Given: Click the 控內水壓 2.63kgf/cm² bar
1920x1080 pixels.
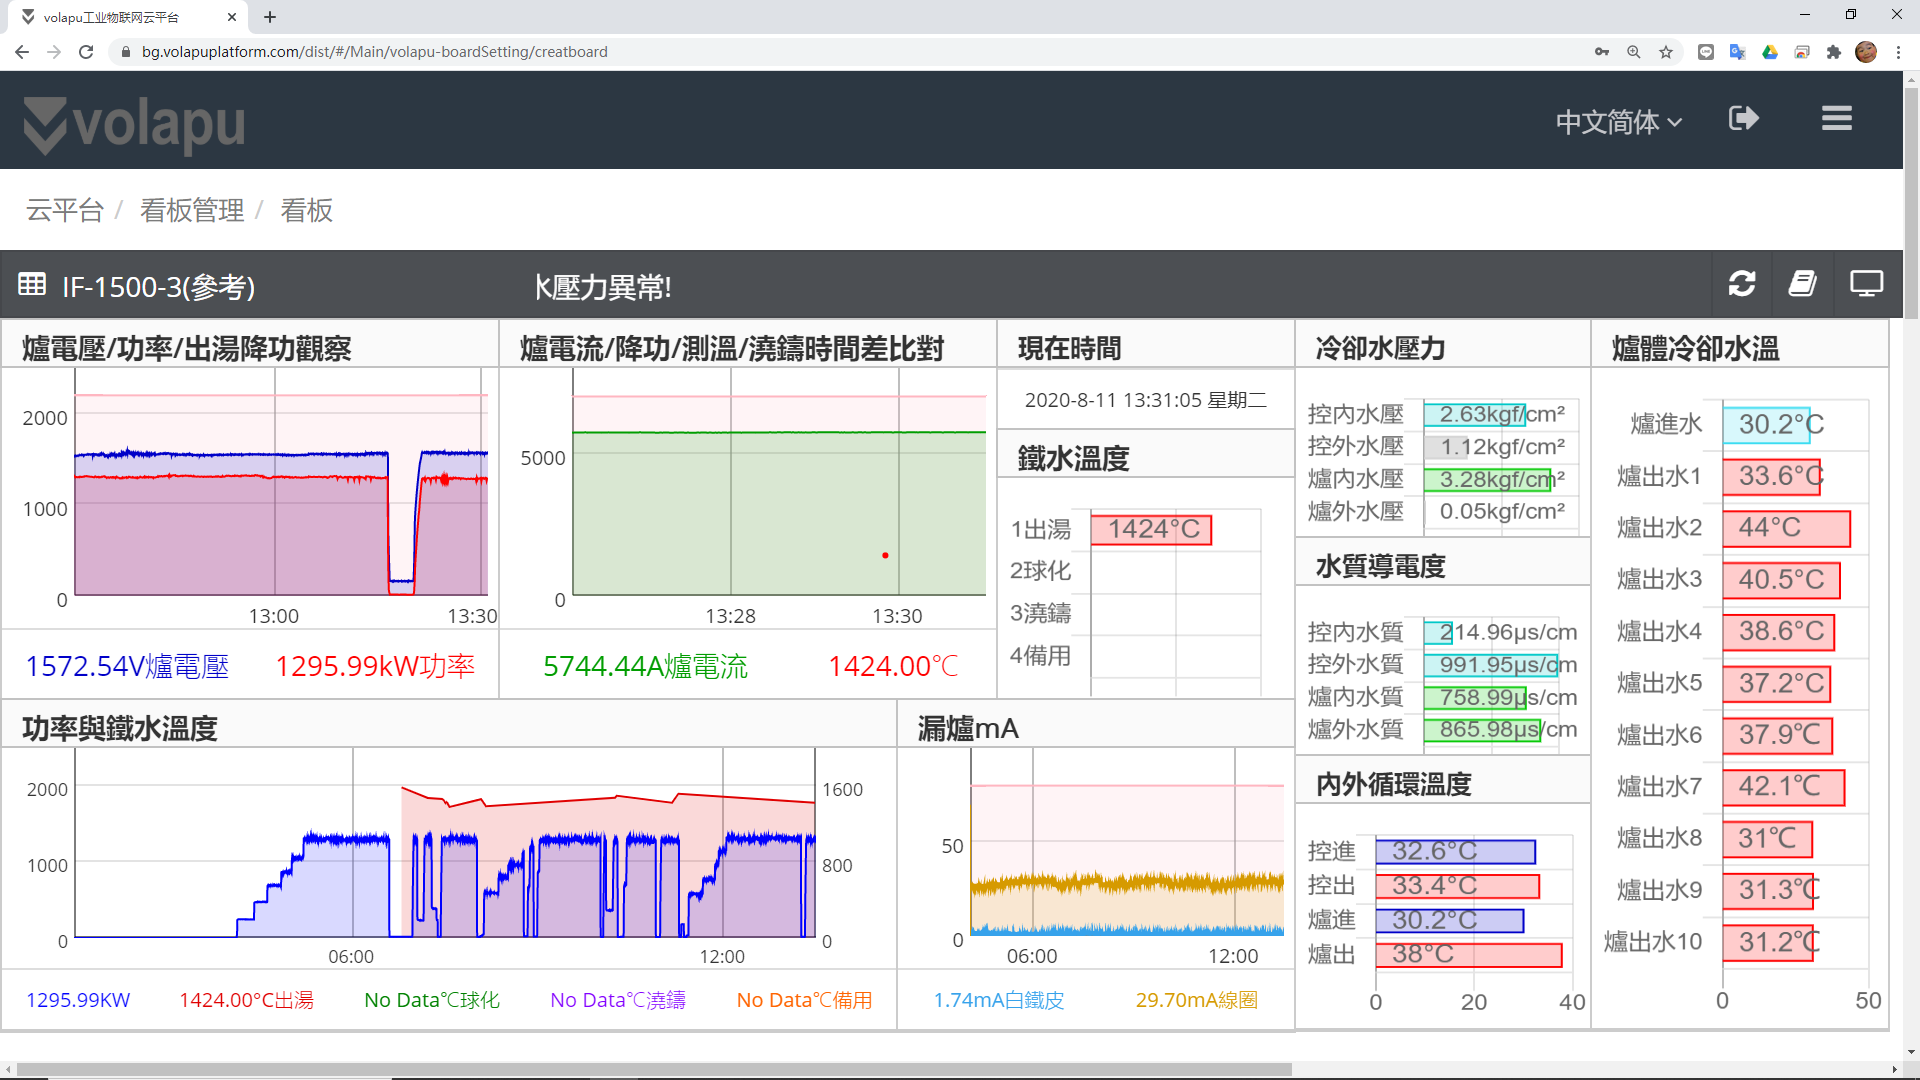Looking at the screenshot, I should (x=1474, y=414).
